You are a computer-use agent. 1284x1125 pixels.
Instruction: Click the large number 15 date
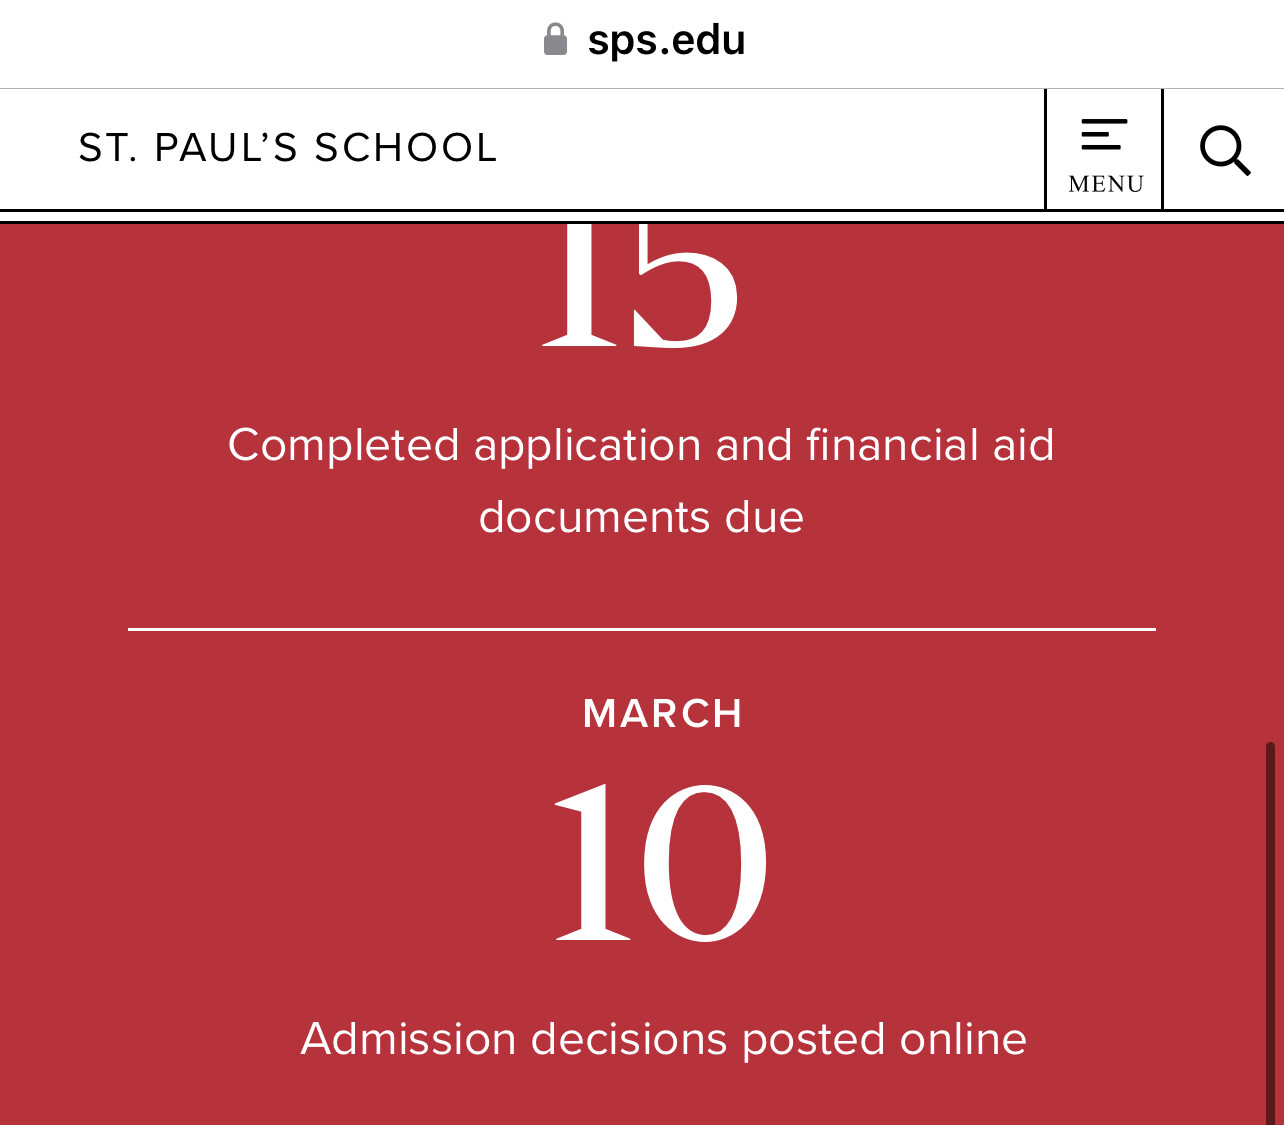point(640,288)
